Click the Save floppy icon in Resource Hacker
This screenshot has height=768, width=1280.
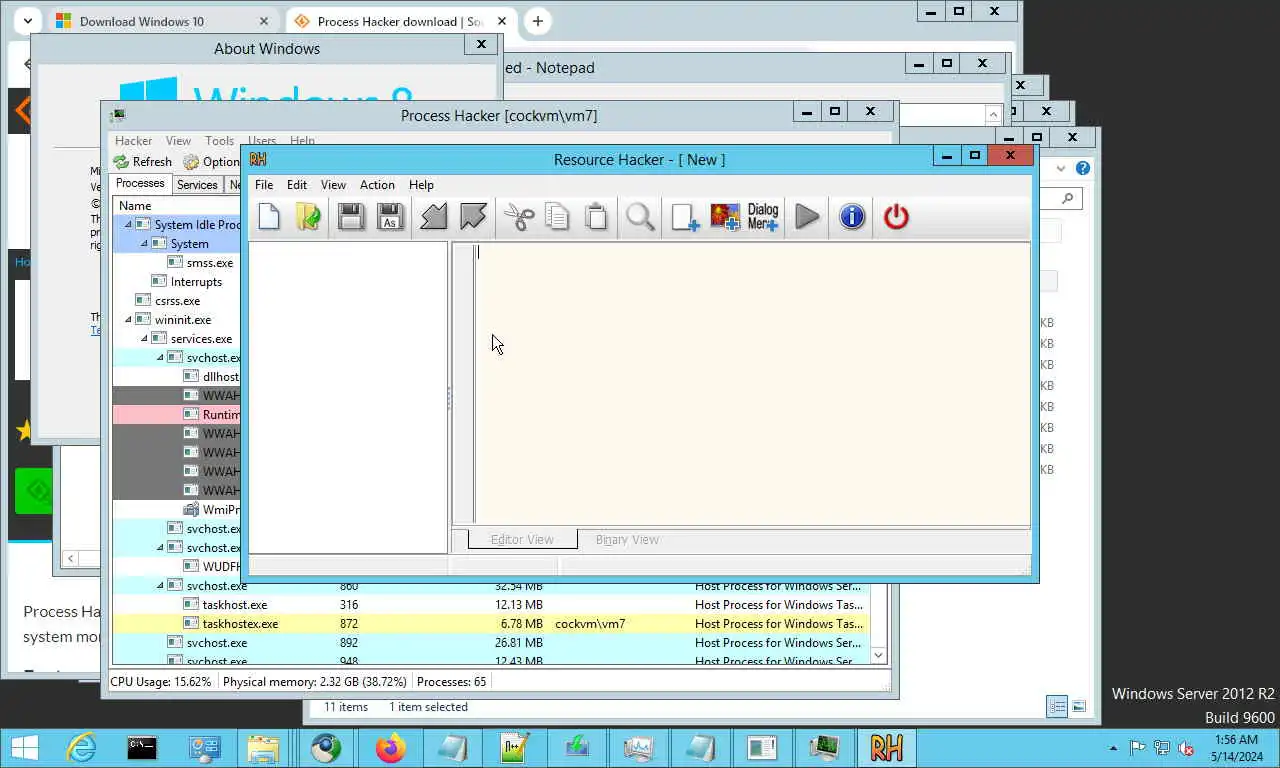tap(351, 217)
